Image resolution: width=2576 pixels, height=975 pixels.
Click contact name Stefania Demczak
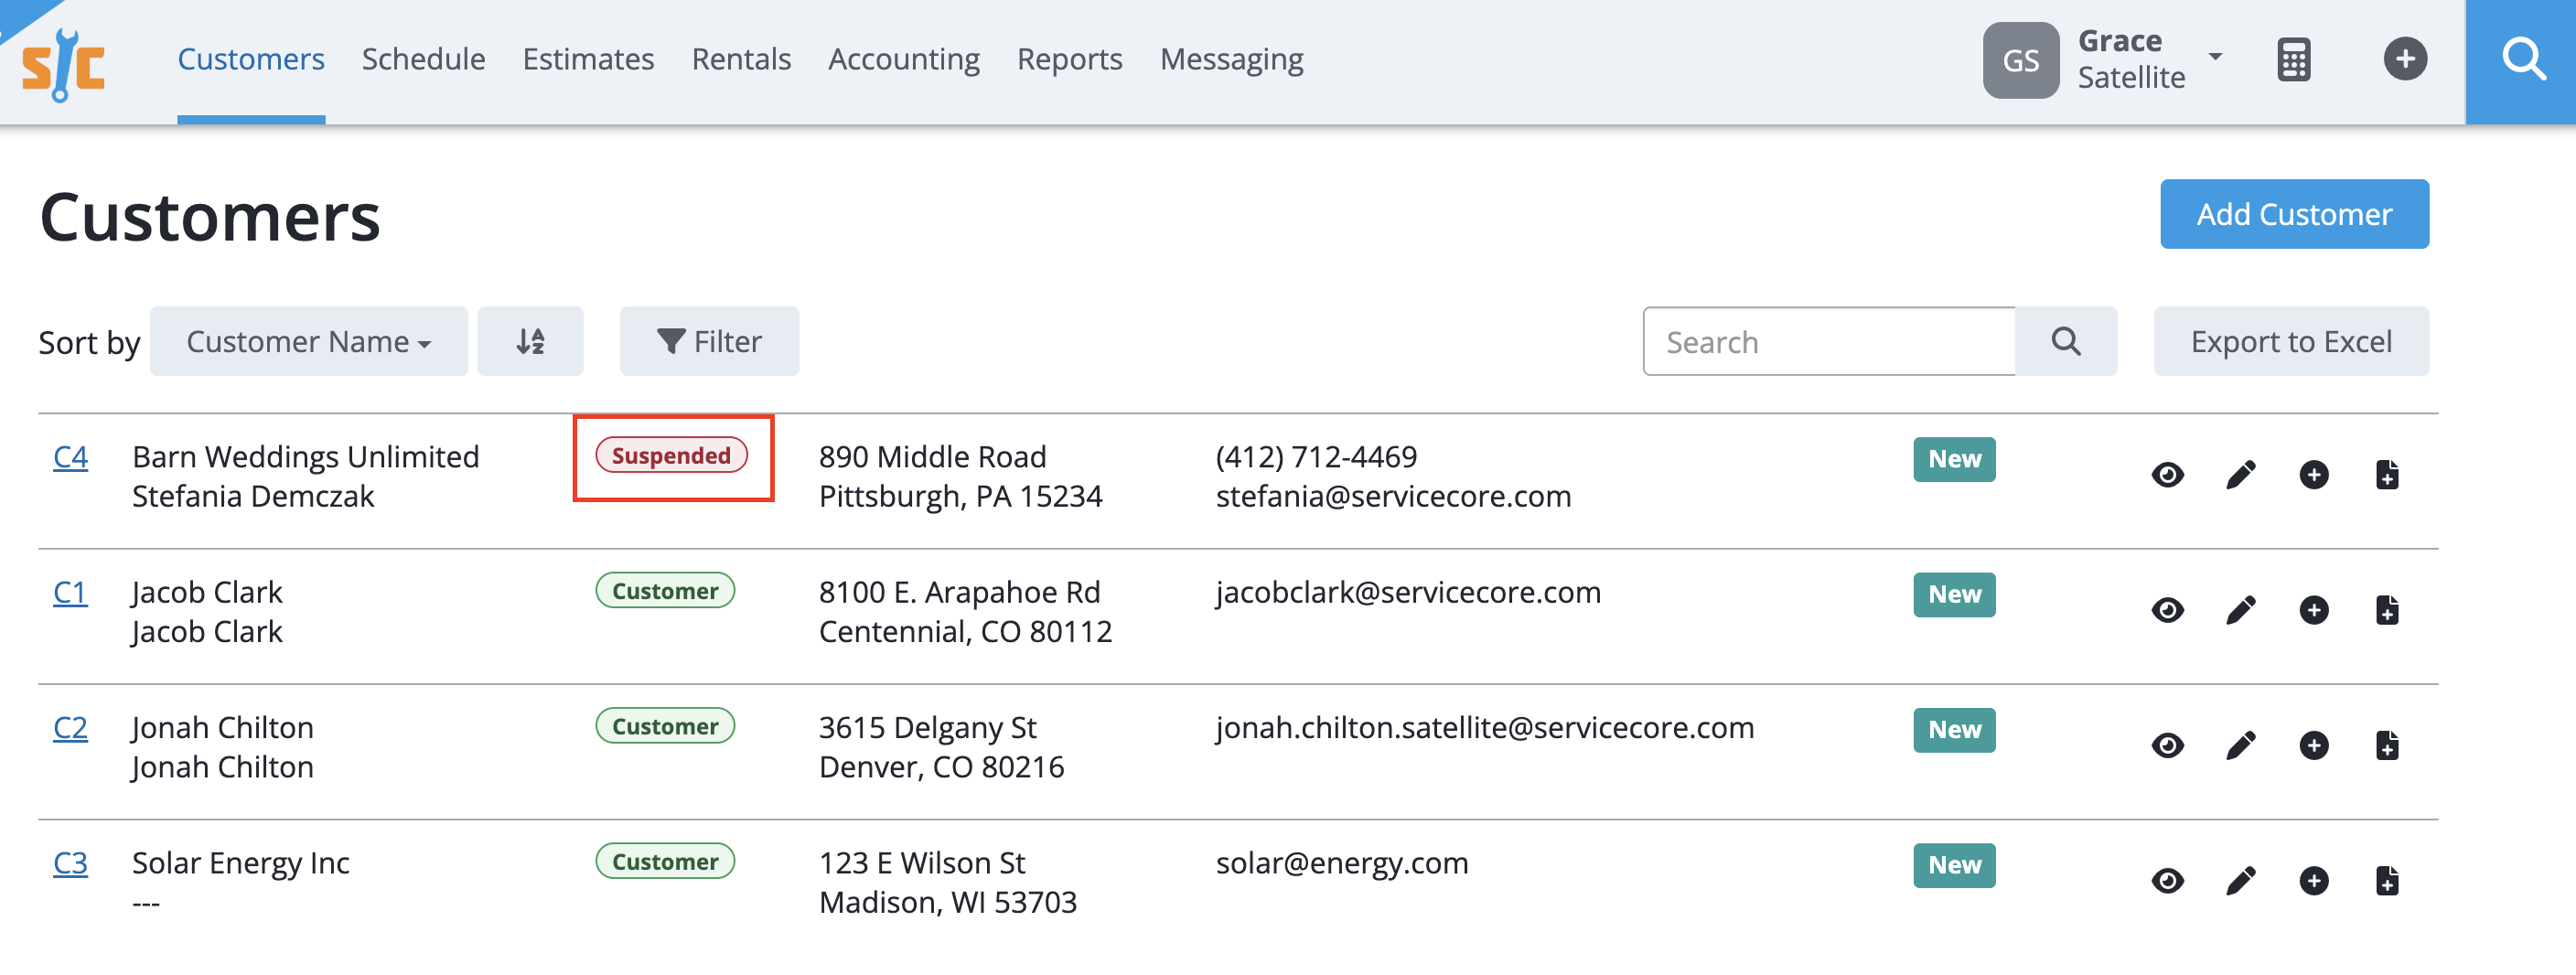253,496
